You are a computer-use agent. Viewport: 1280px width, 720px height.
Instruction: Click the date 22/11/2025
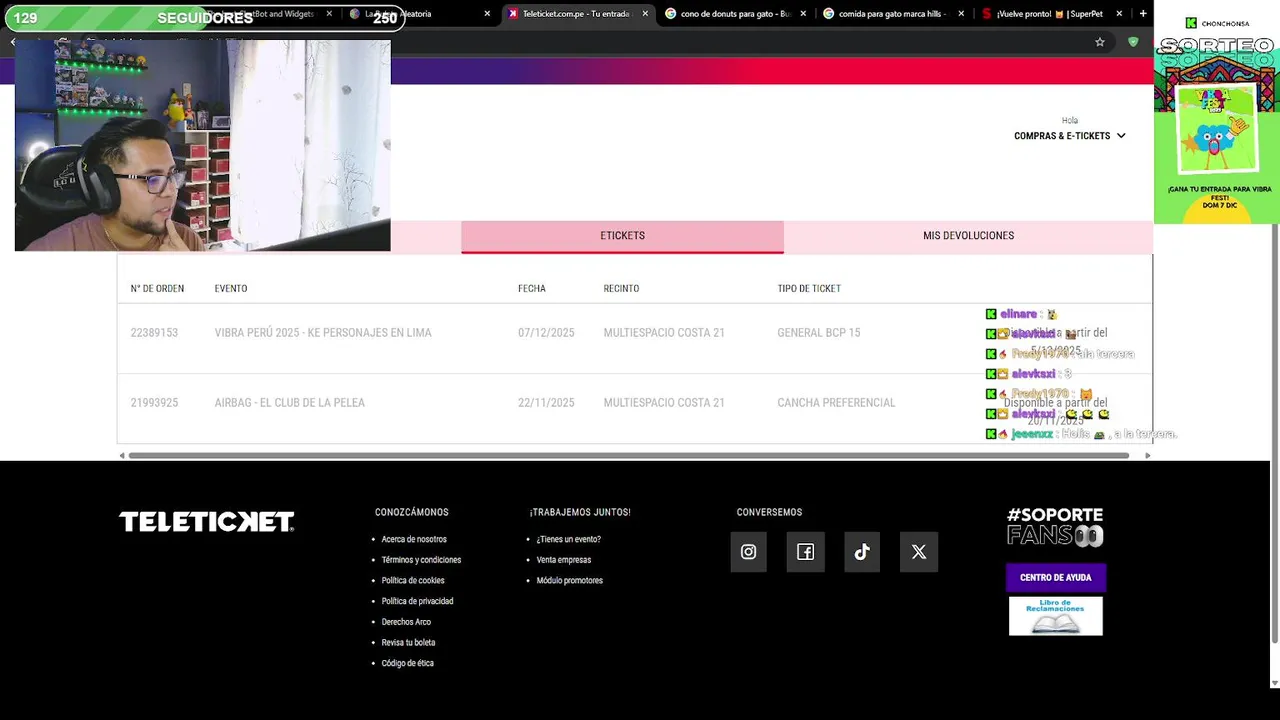[546, 403]
